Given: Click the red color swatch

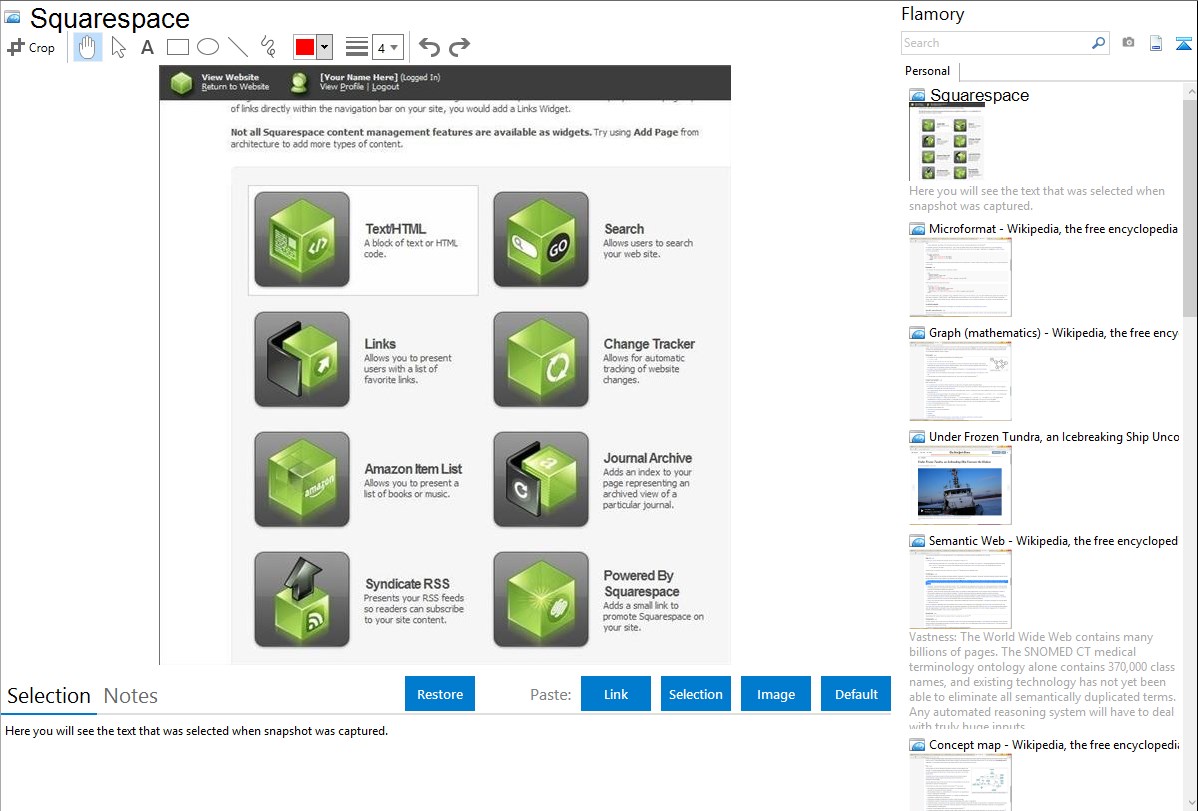Looking at the screenshot, I should [x=305, y=47].
